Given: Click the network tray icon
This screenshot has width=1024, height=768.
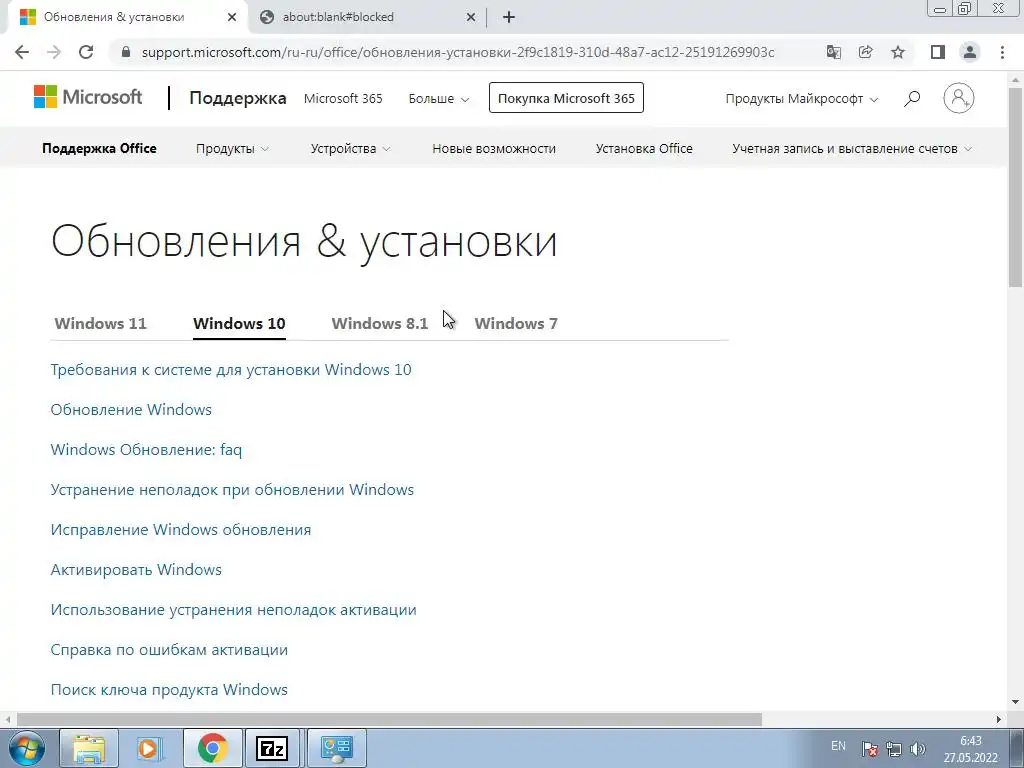Looking at the screenshot, I should click(x=893, y=748).
